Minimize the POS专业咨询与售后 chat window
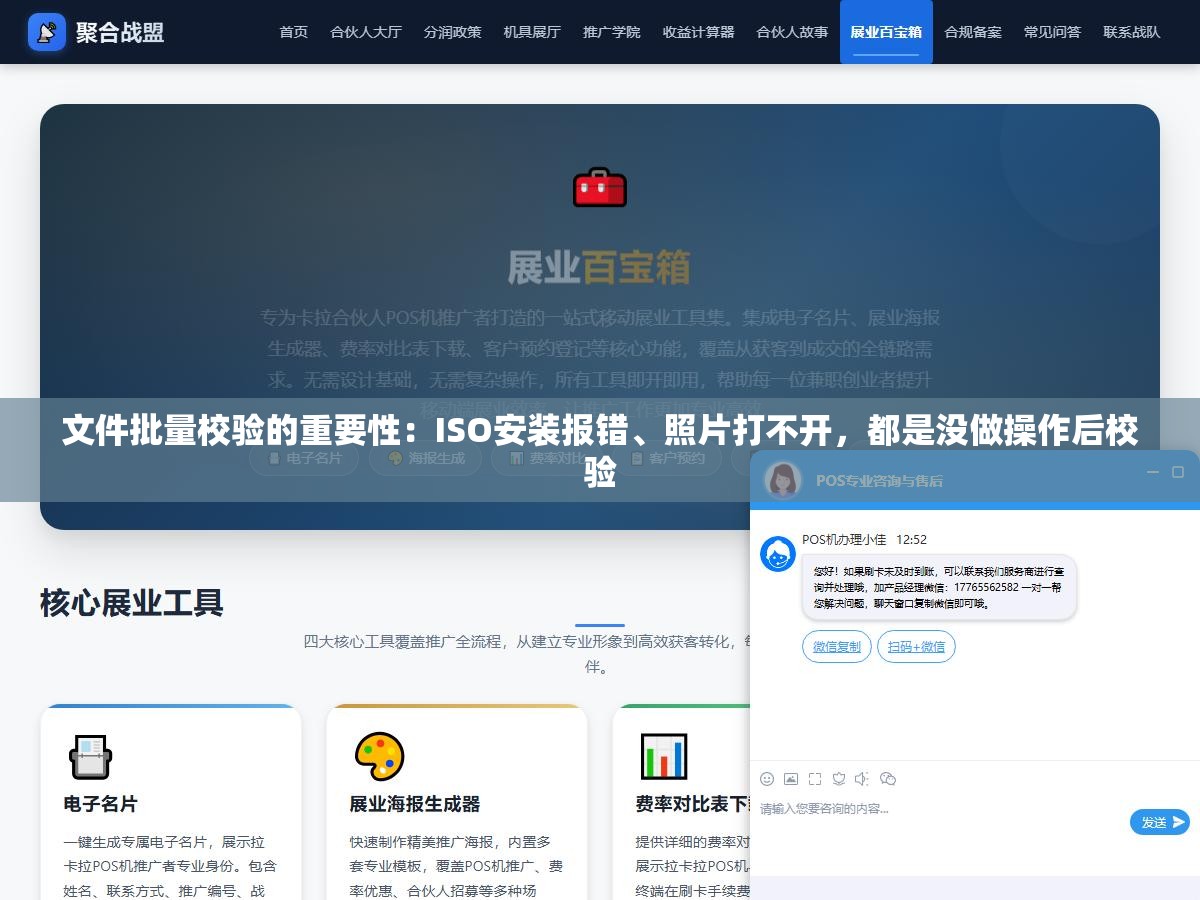The image size is (1200, 900). [1152, 472]
